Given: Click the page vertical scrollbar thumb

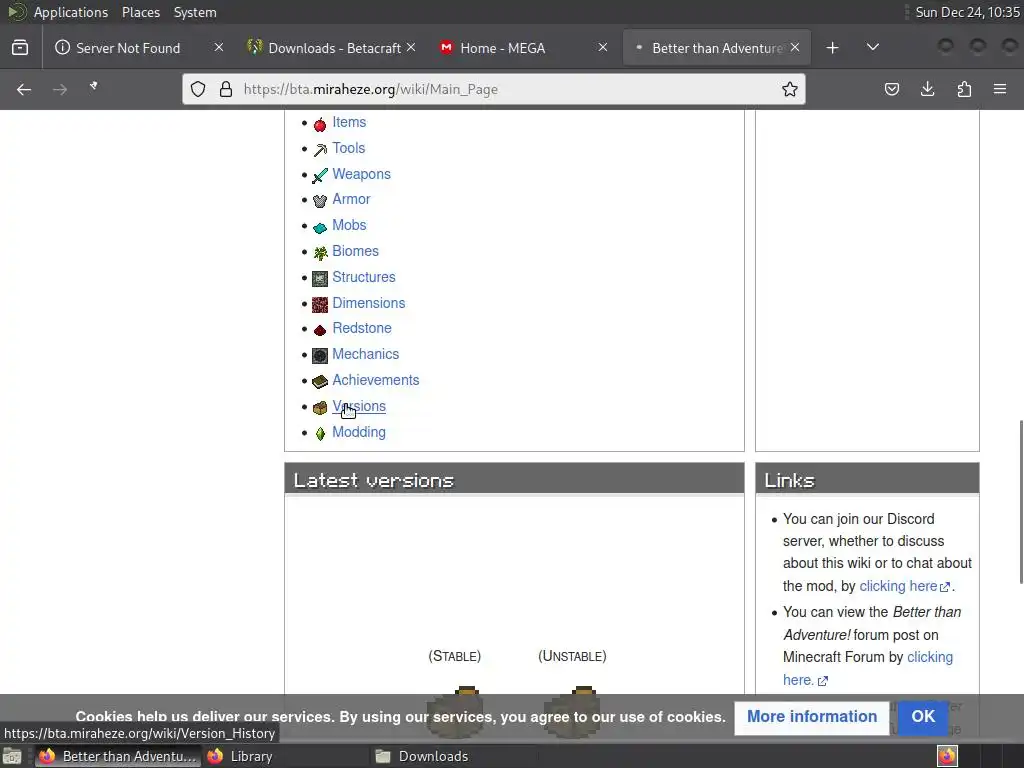Looking at the screenshot, I should pos(1020,503).
